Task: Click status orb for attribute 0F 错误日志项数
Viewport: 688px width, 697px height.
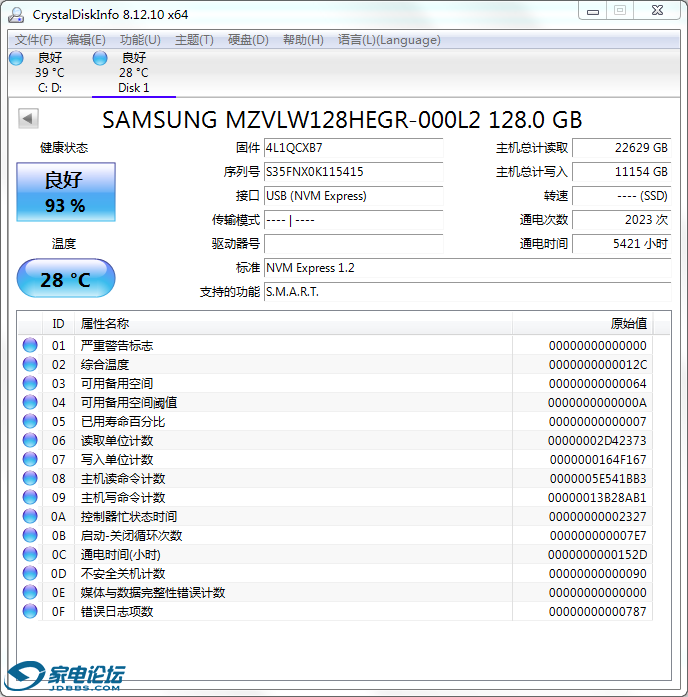Action: click(30, 611)
